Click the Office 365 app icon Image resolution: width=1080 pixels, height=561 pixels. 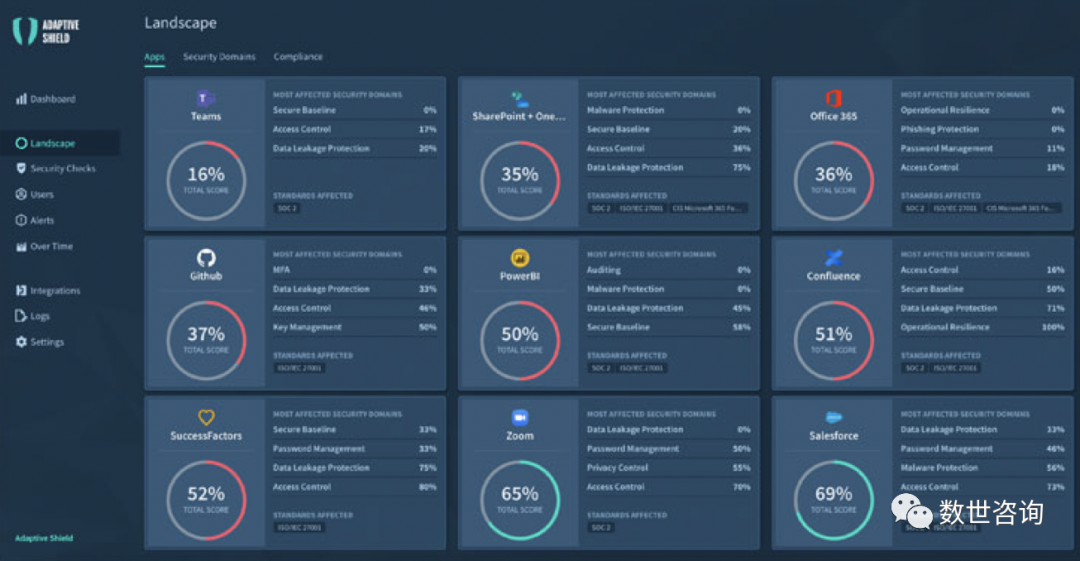[833, 98]
